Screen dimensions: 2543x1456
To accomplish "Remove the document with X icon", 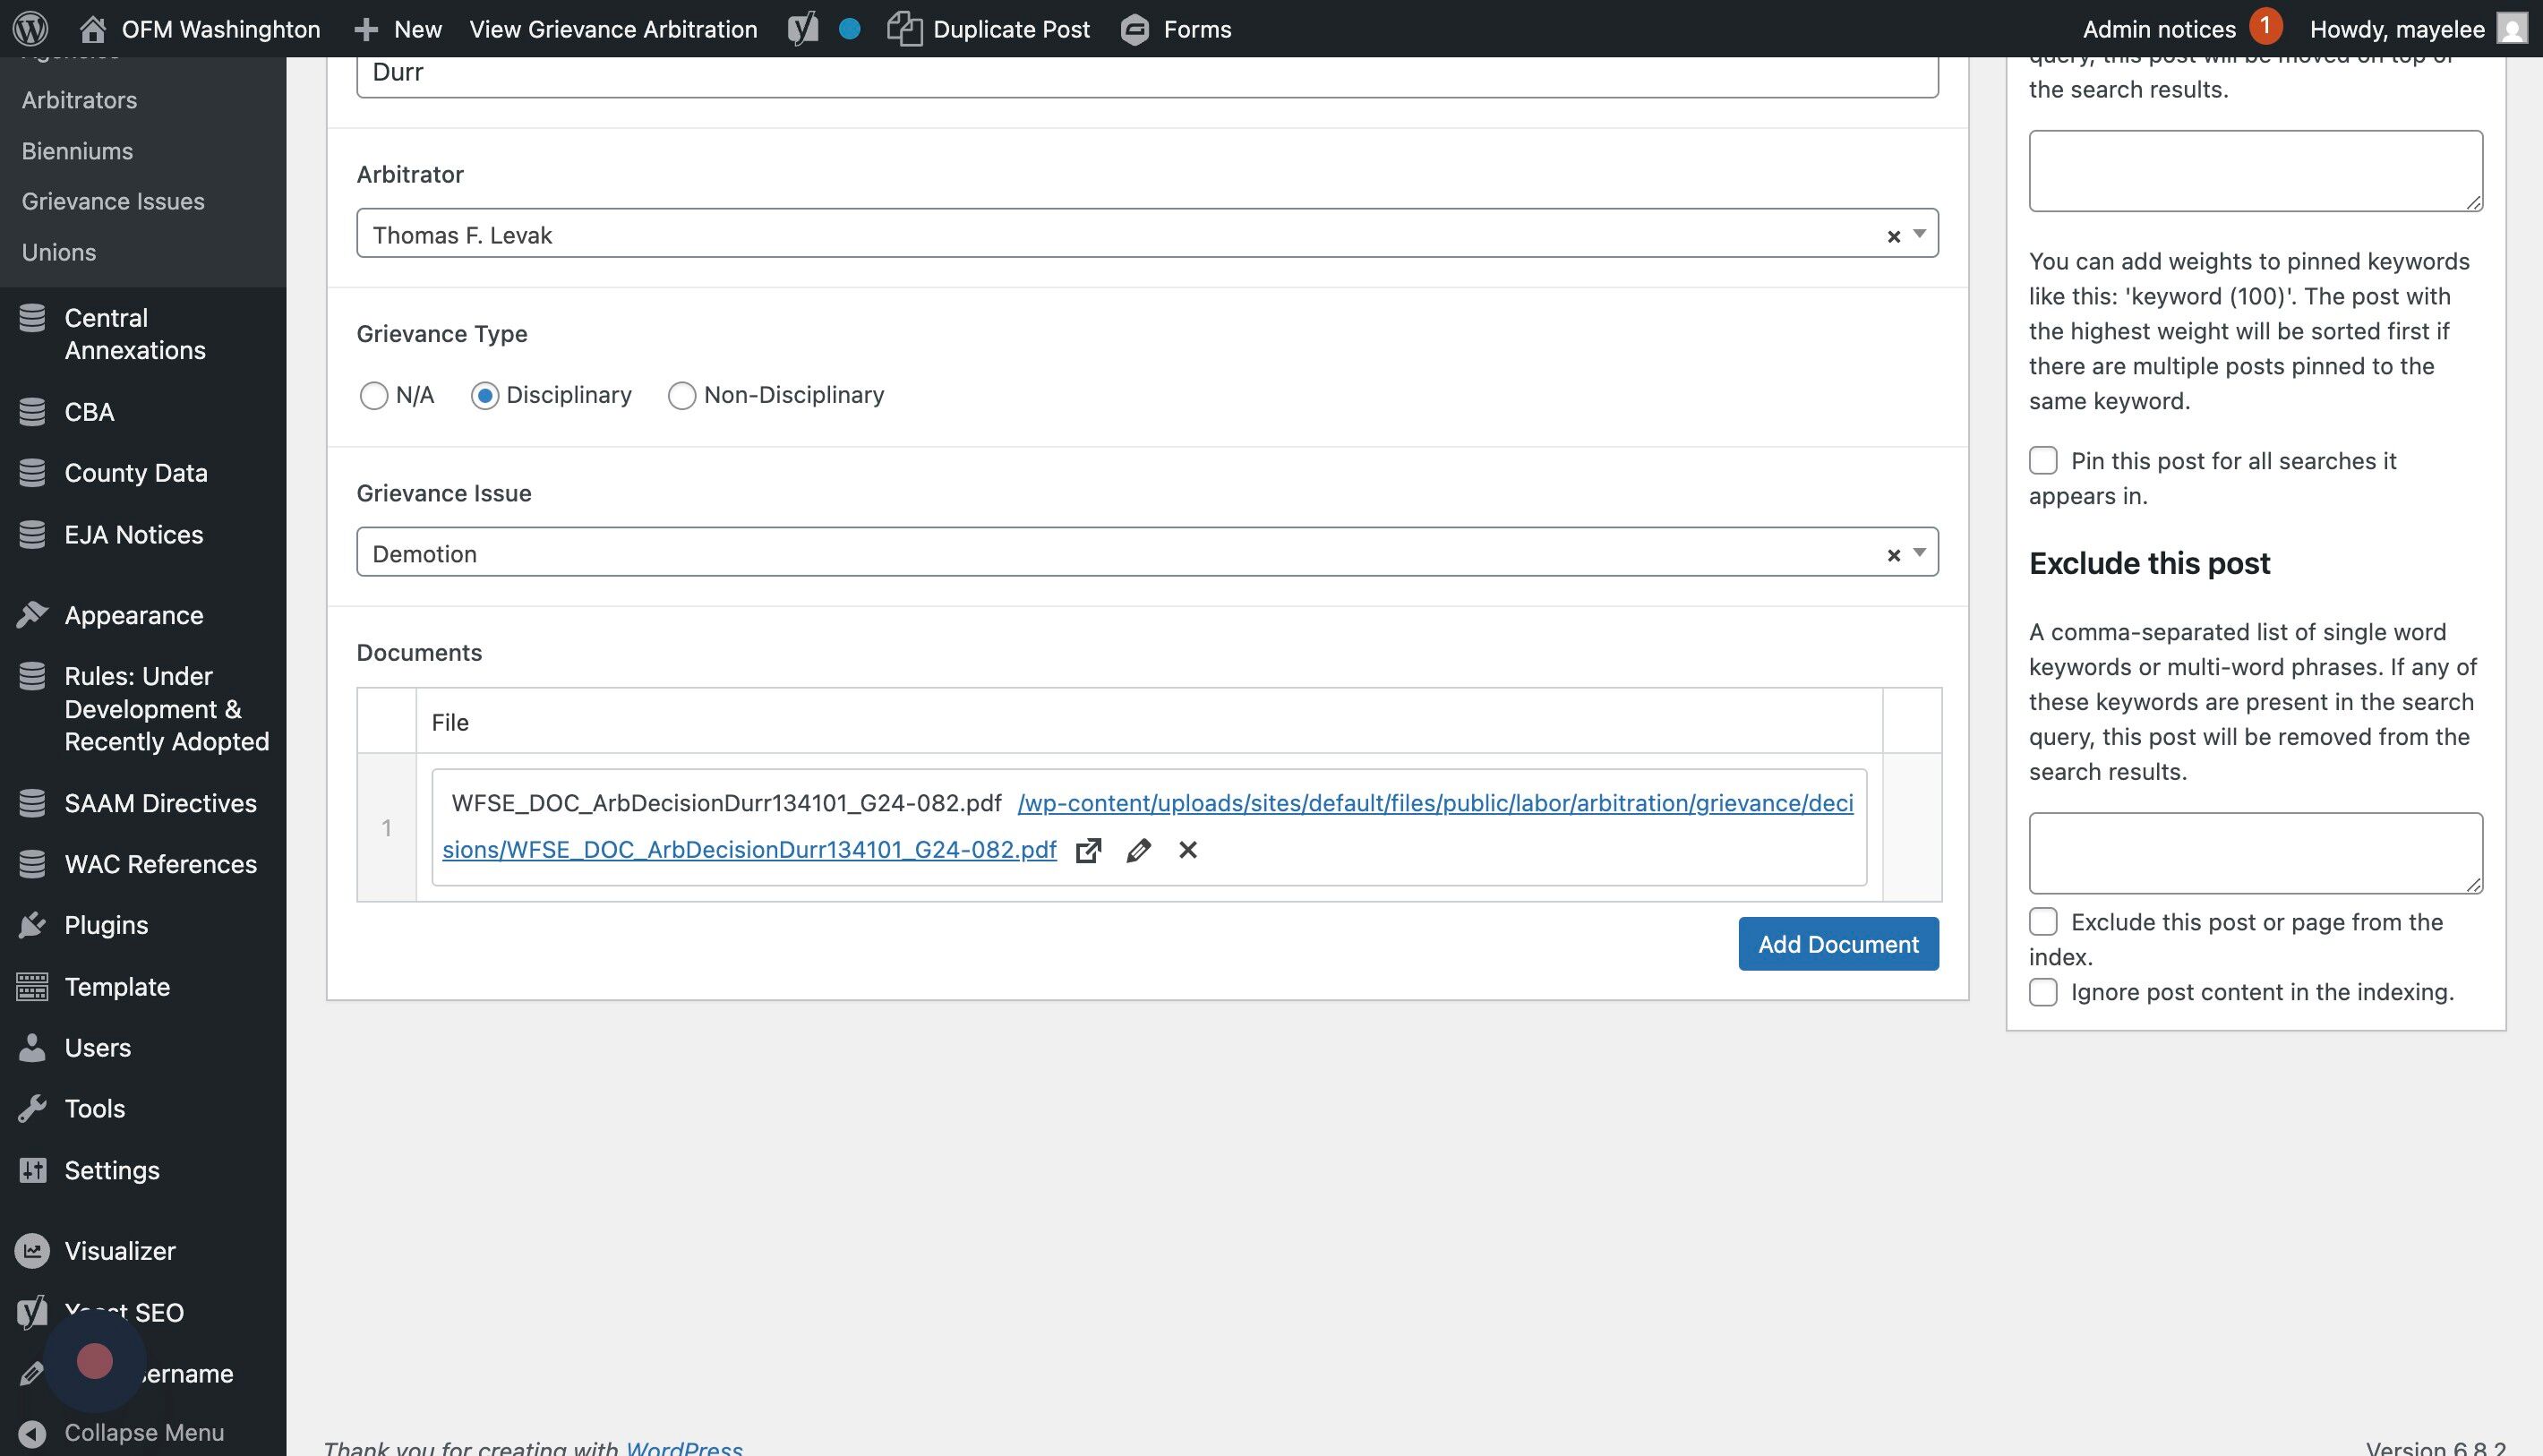I will tap(1188, 850).
